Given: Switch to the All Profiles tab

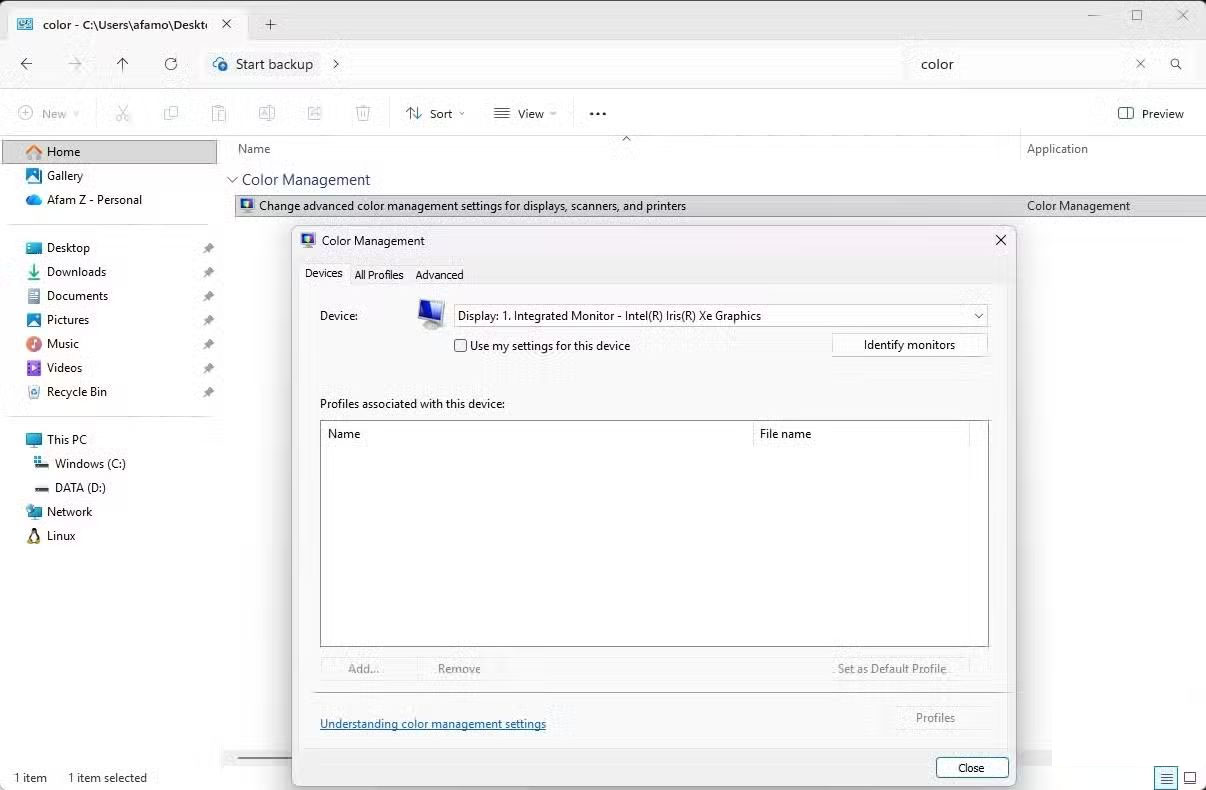Looking at the screenshot, I should click(379, 275).
